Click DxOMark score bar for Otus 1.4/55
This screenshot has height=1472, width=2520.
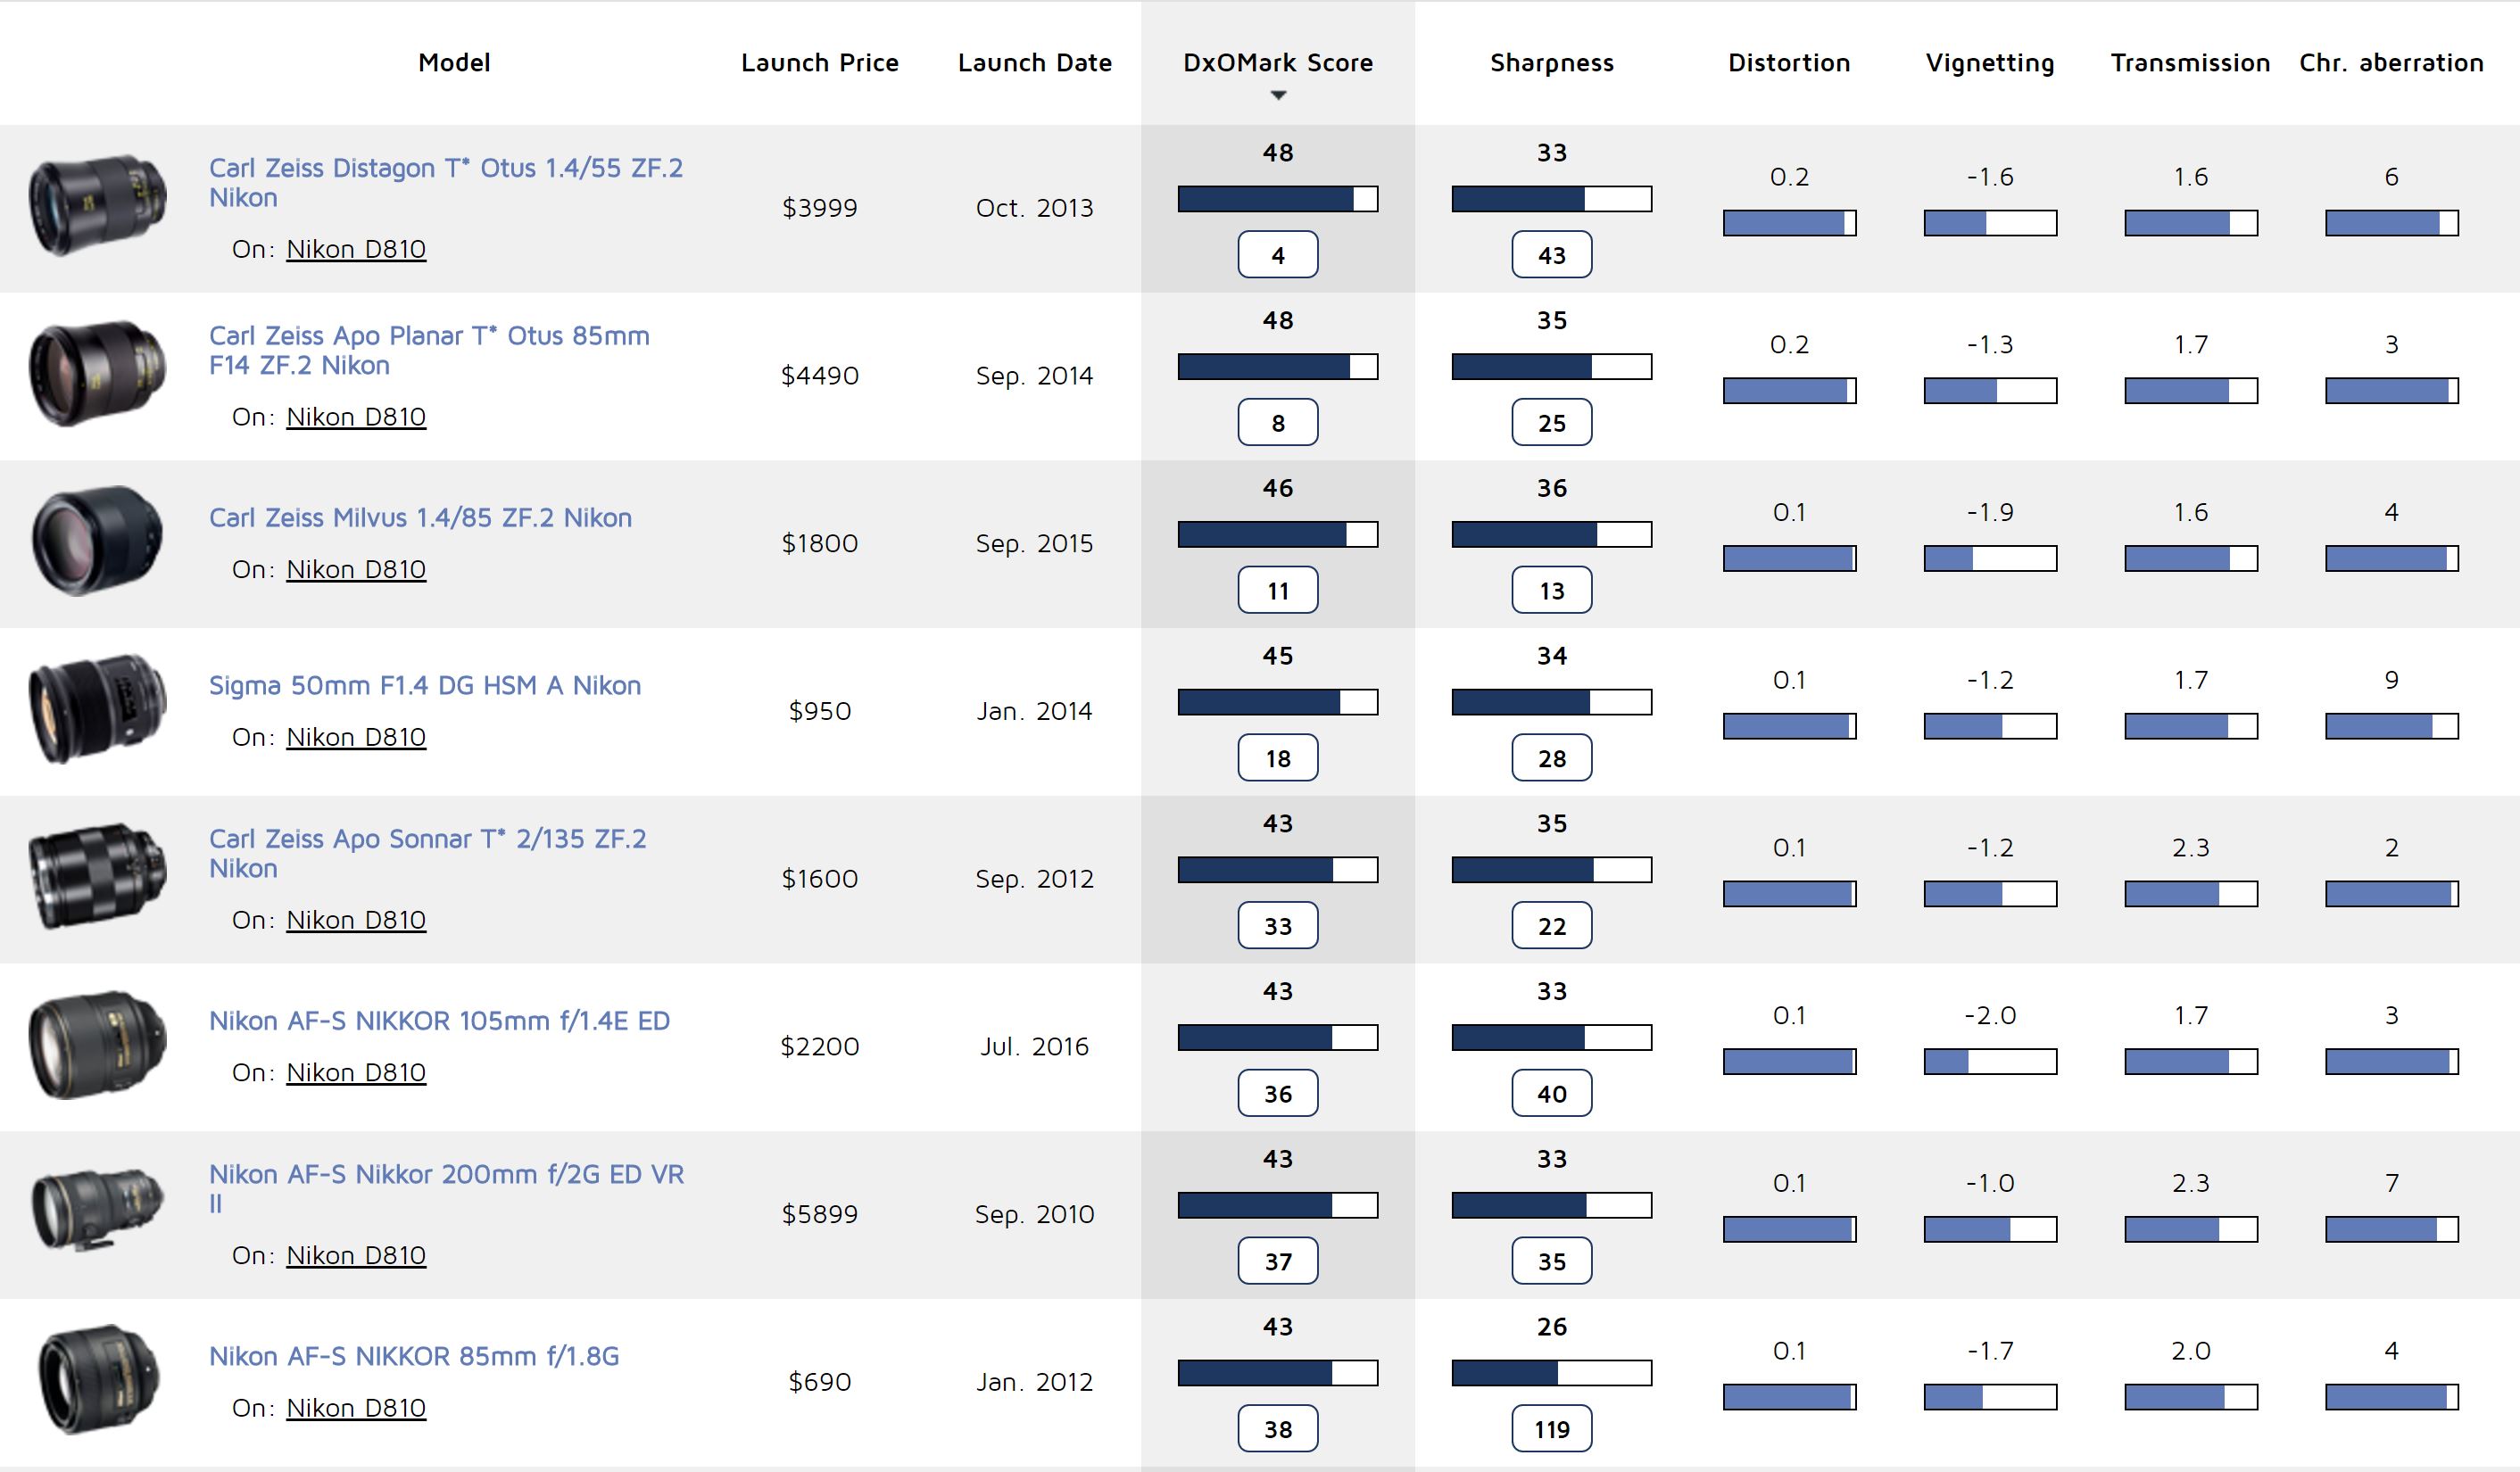pos(1277,199)
